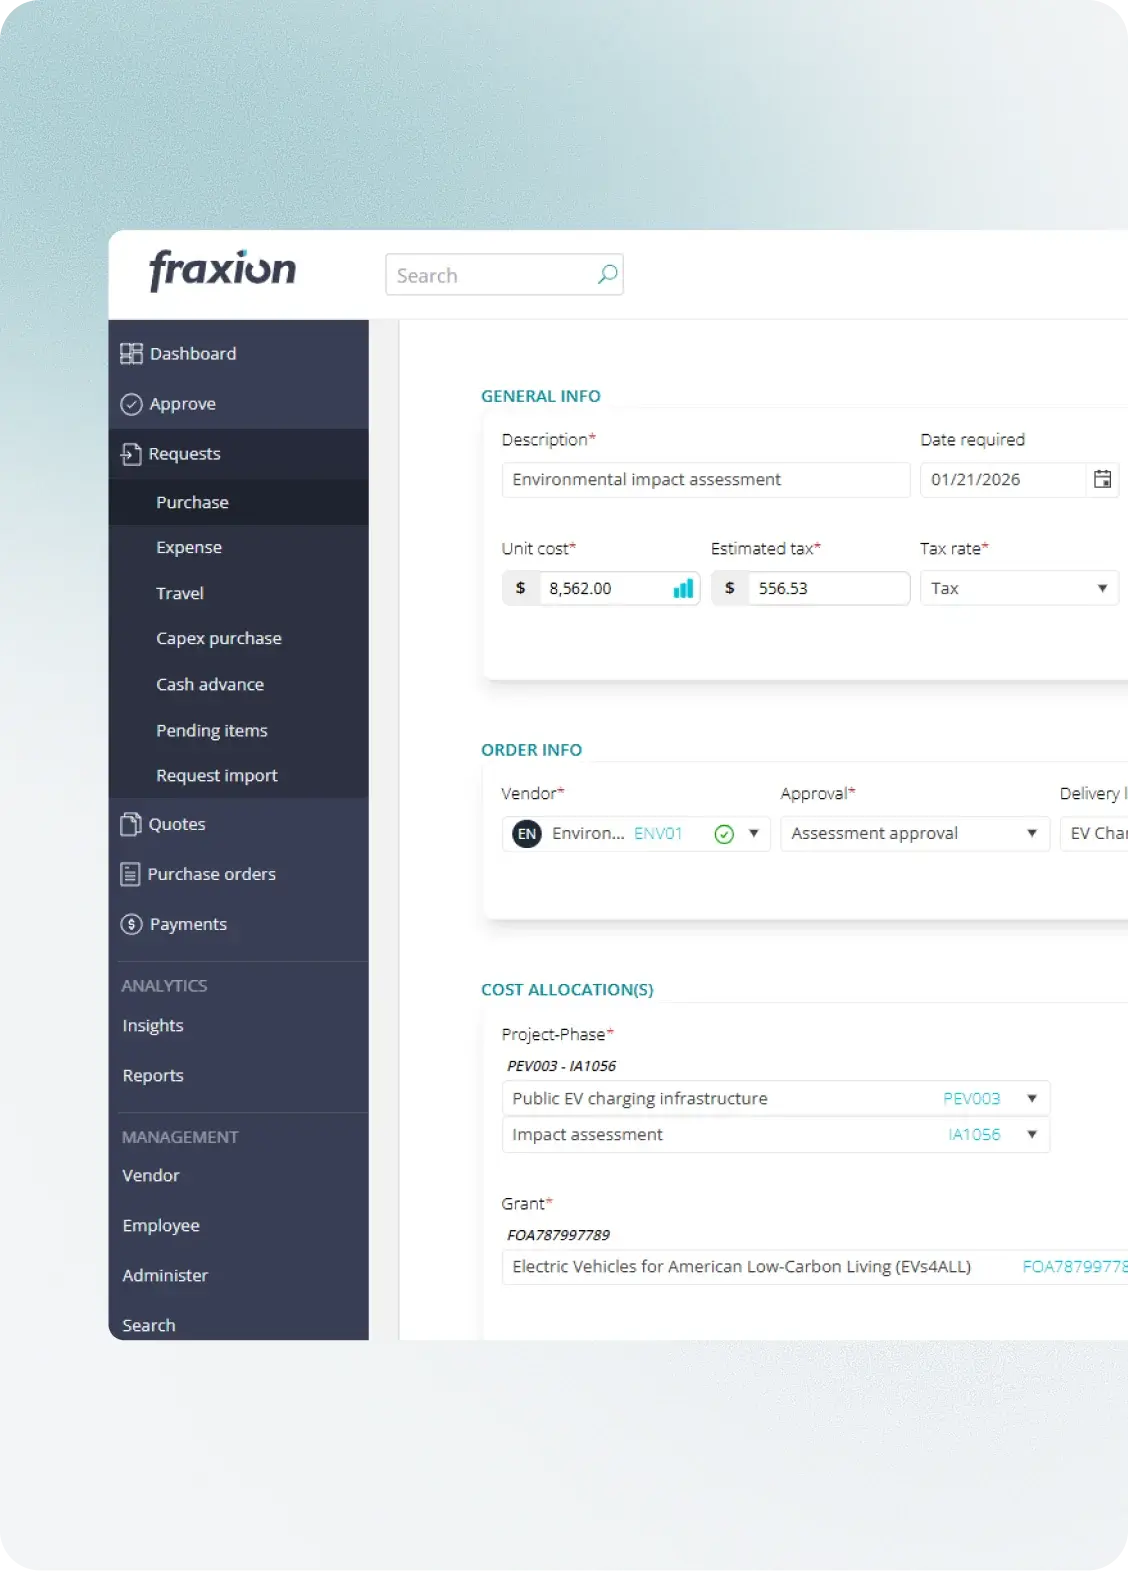Click the PEV003 project code
This screenshot has width=1128, height=1571.
[x=972, y=1098]
